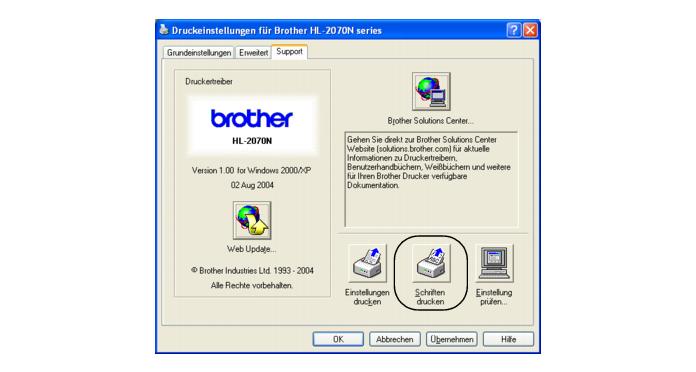
Task: Confirm with the OK button
Action: (x=338, y=339)
